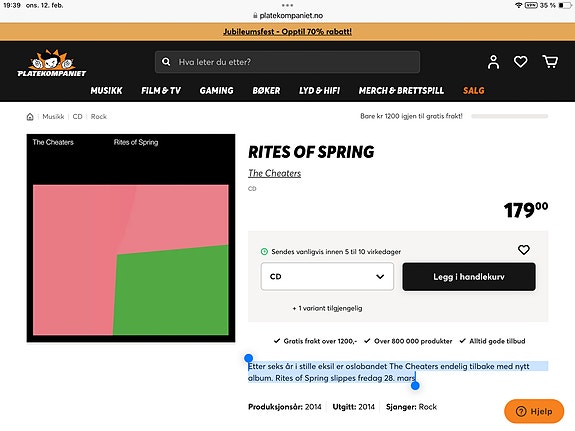The image size is (575, 431).
Task: Open the SALG menu item
Action: [x=473, y=91]
